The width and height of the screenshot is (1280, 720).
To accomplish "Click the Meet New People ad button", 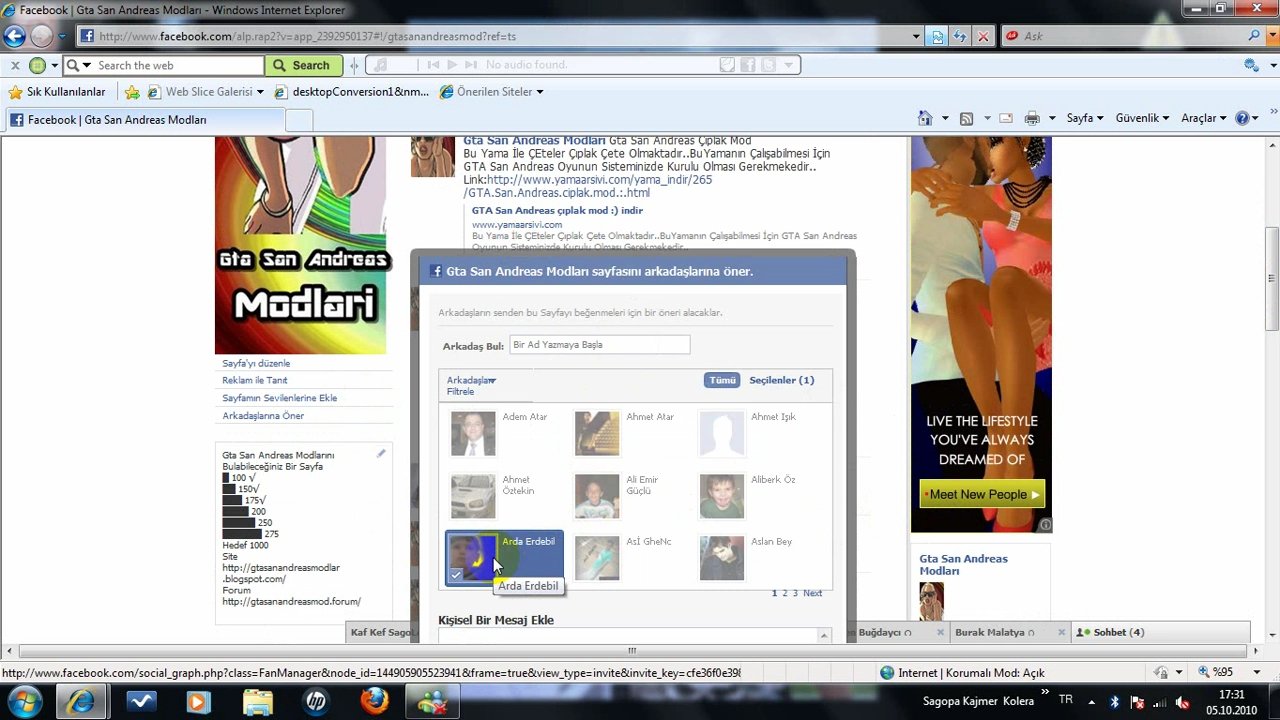I will (x=982, y=494).
